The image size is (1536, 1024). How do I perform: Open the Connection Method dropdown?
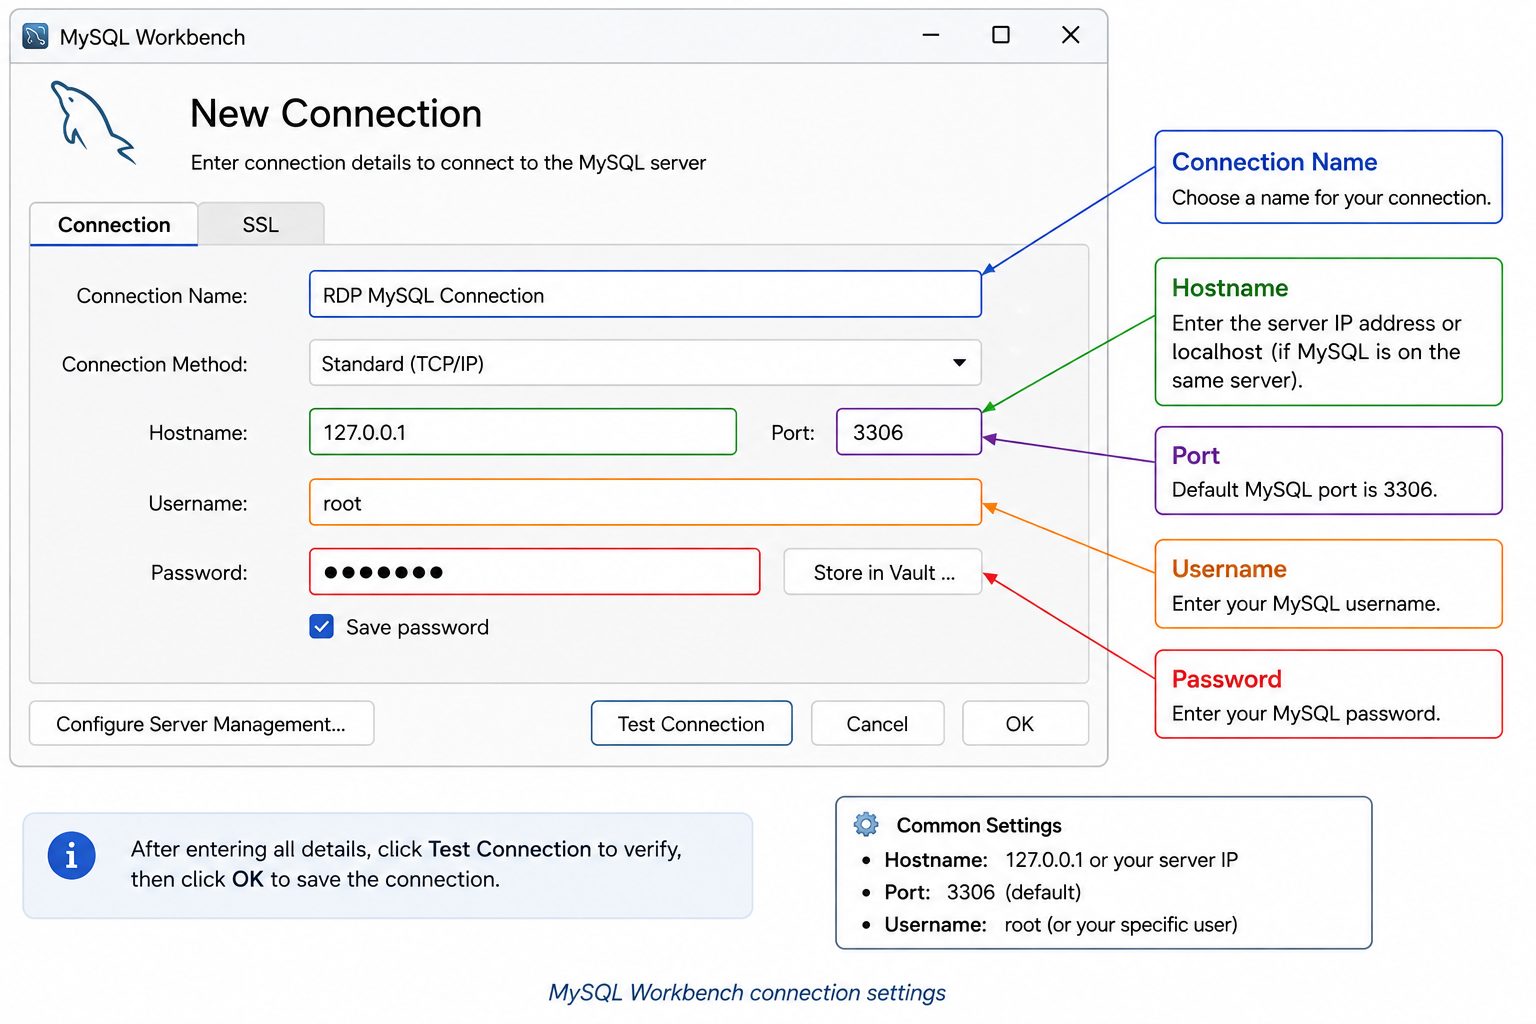(x=645, y=363)
